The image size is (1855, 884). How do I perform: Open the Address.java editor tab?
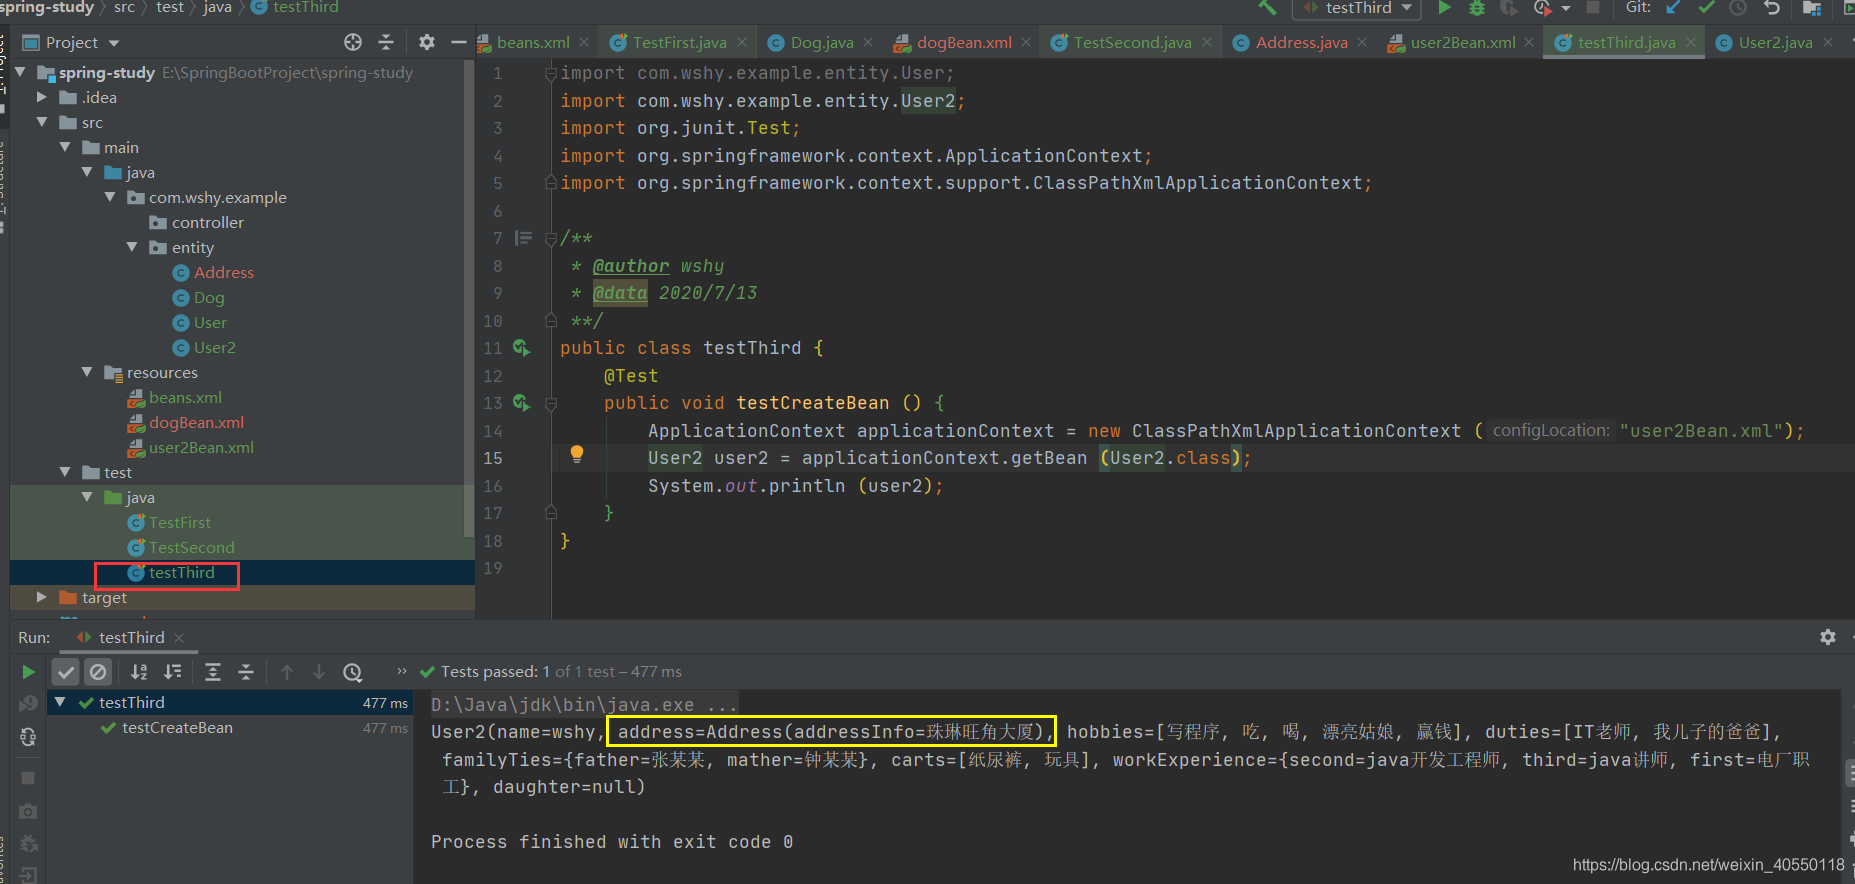pyautogui.click(x=1301, y=42)
